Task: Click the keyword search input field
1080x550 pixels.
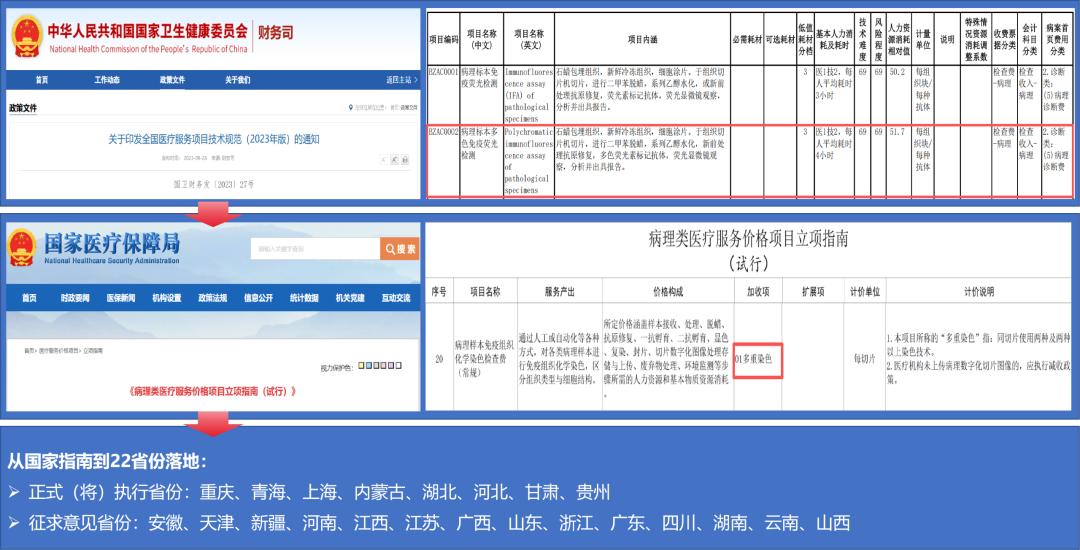Action: click(315, 248)
